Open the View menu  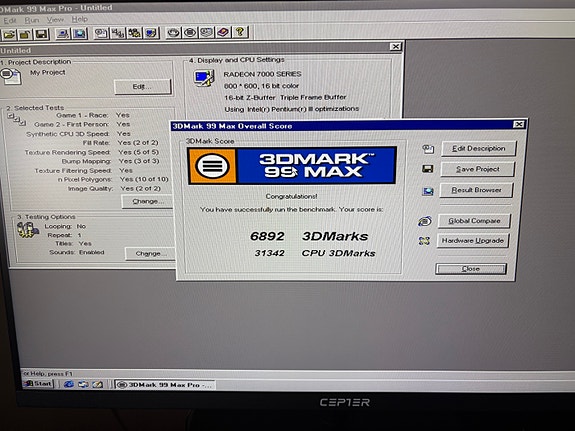pos(55,19)
